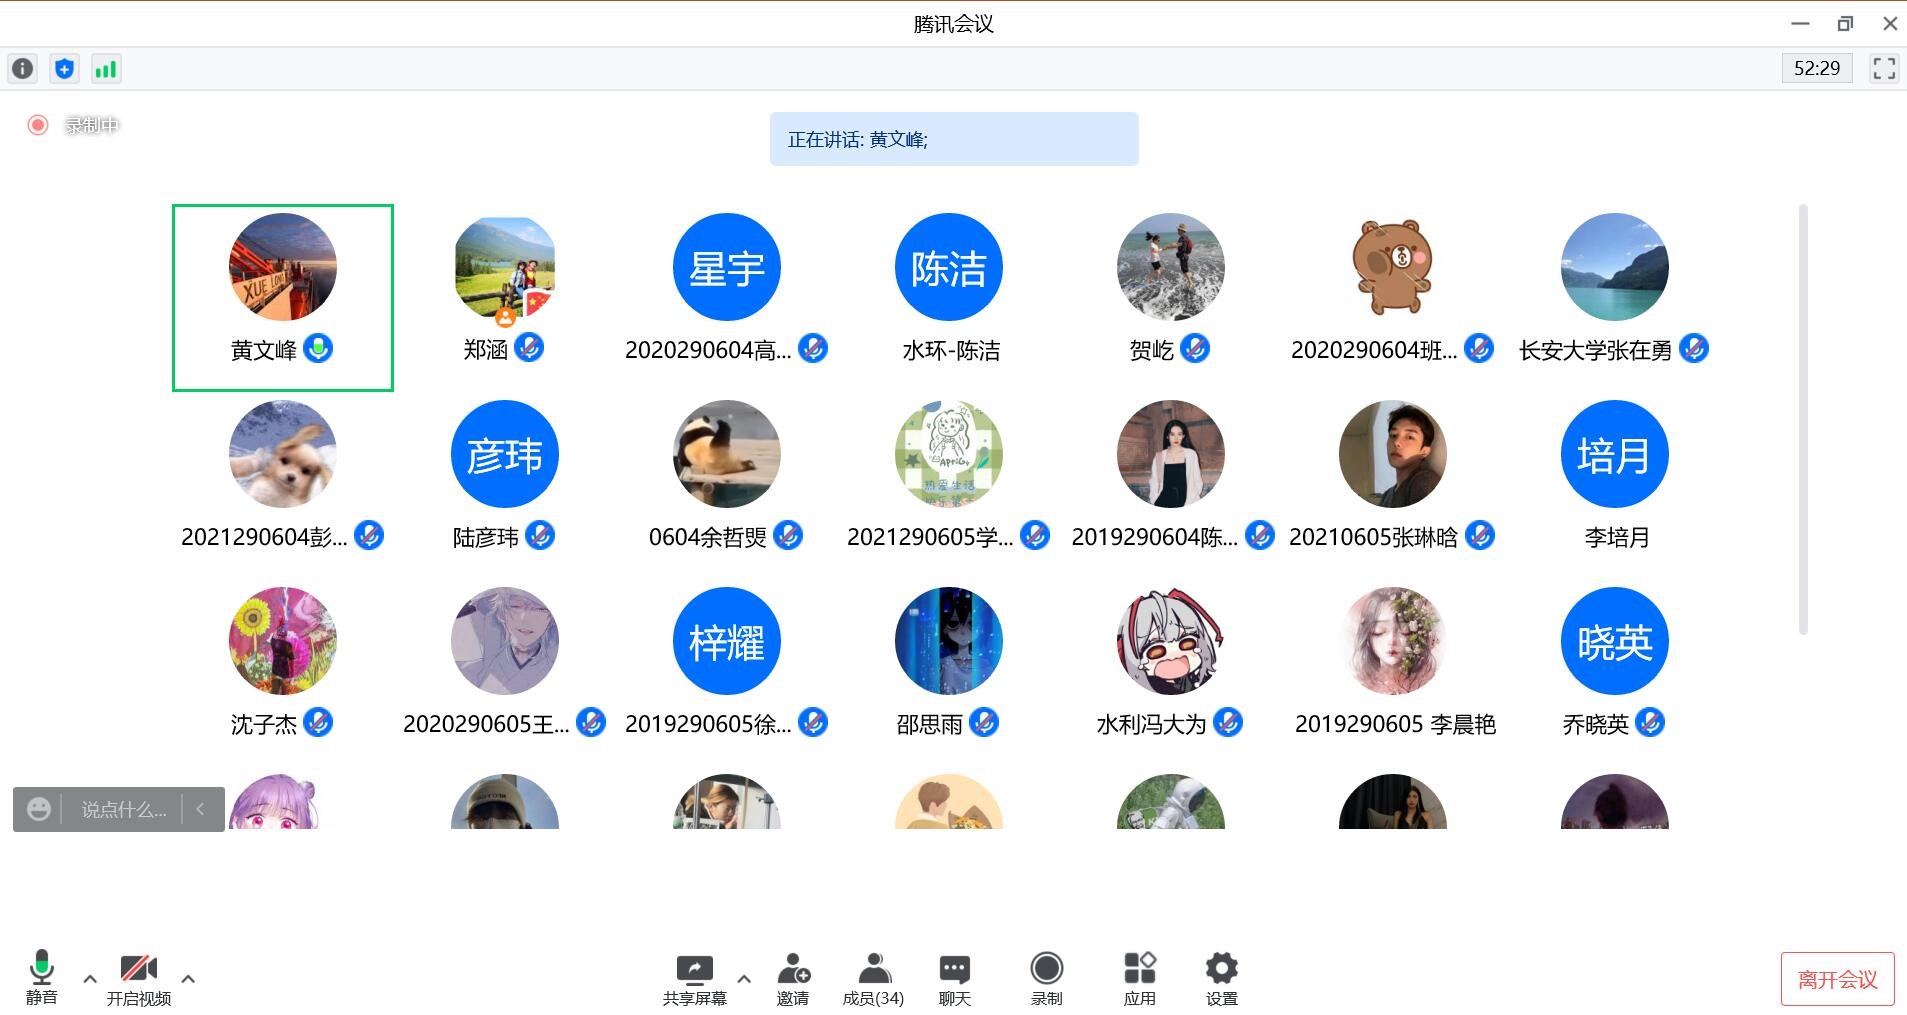
Task: Click the 说点什么 chat input box
Action: (x=123, y=809)
